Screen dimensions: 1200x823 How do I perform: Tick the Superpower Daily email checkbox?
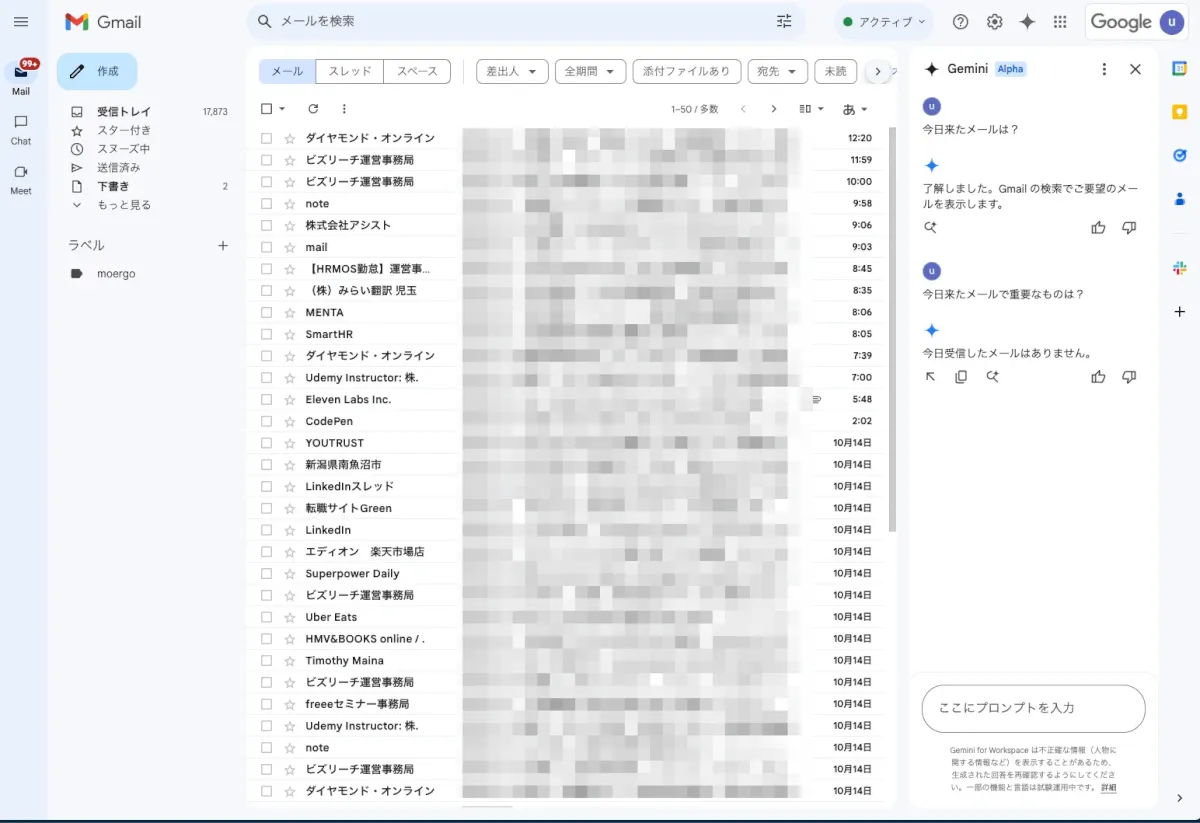266,574
